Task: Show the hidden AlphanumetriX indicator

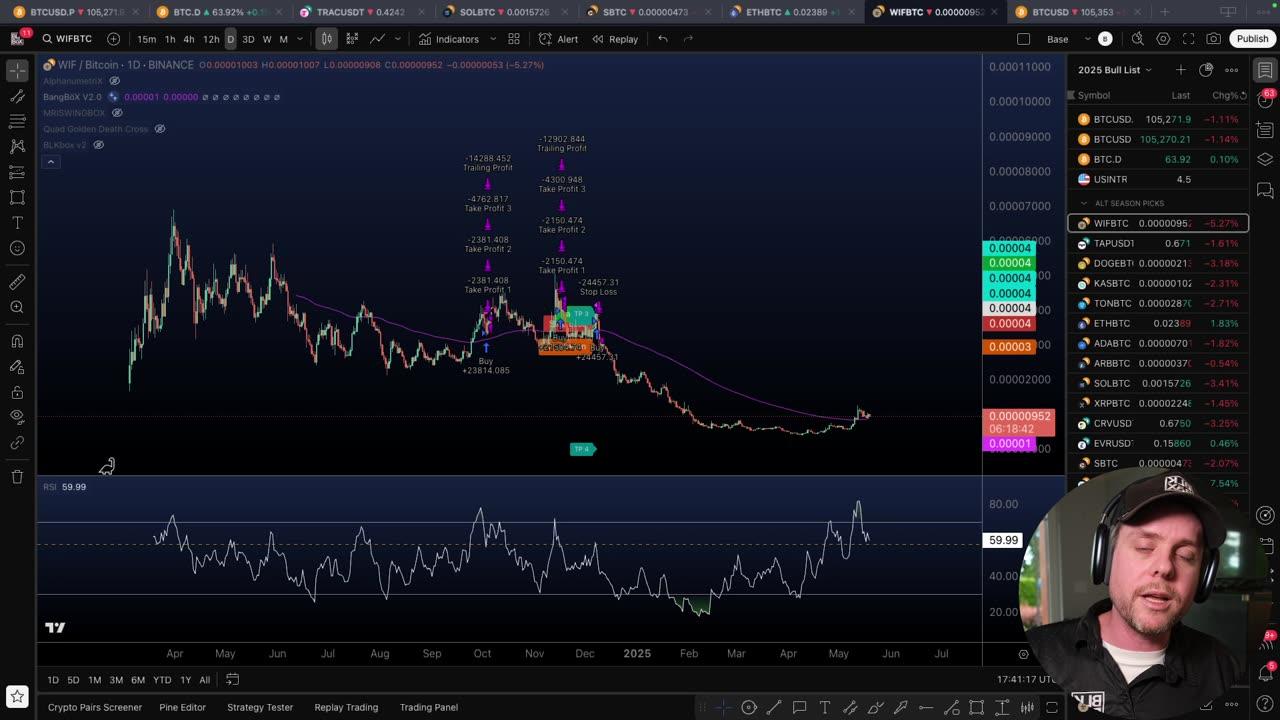Action: [114, 81]
